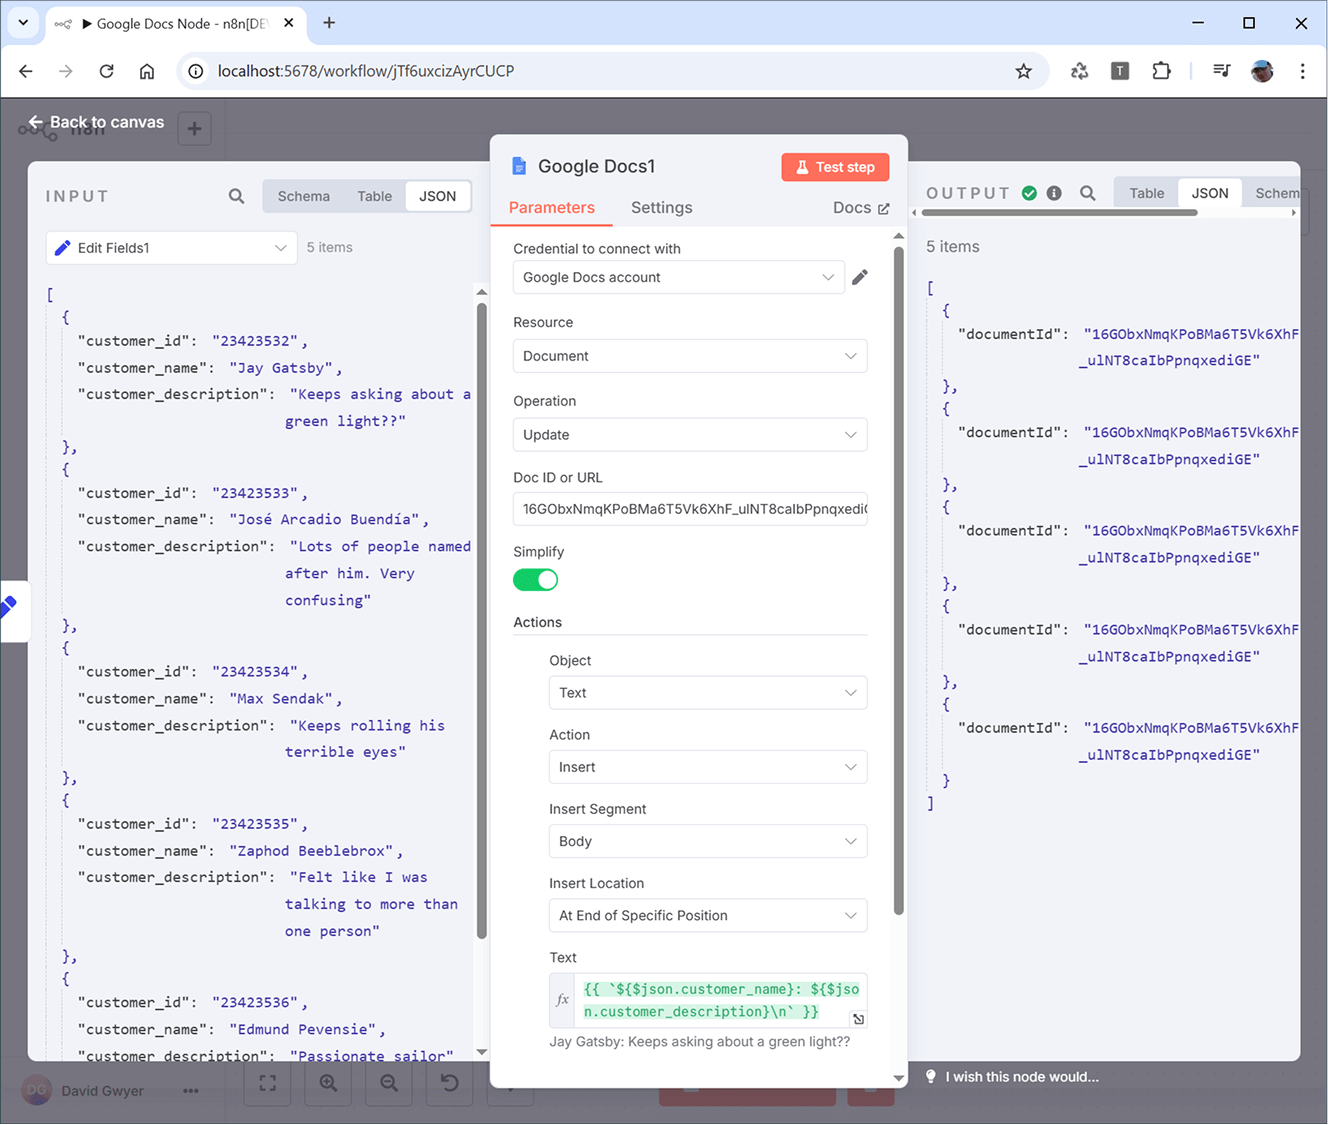View site information icon in address bar
The image size is (1328, 1125).
point(196,71)
